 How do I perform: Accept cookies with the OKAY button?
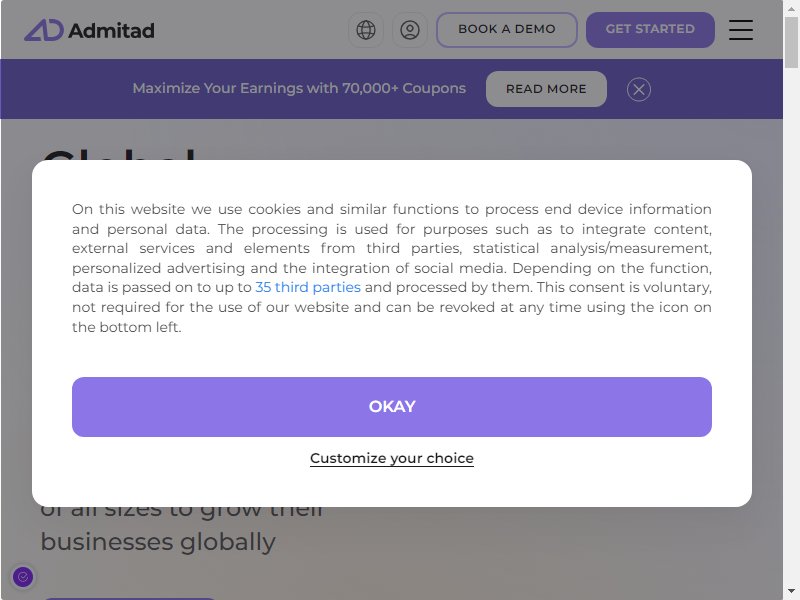click(392, 407)
